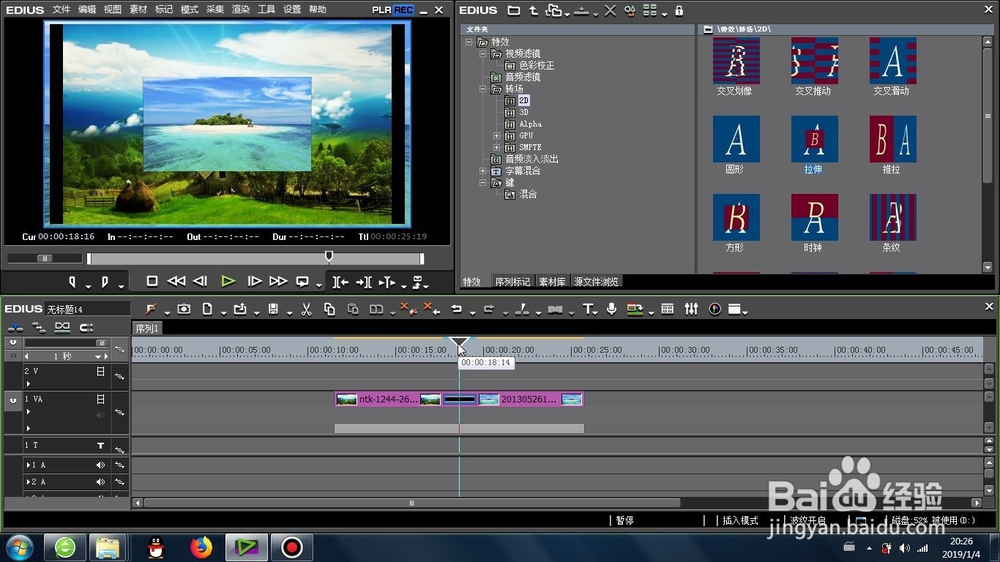Toggle the 2 A audio track mute speaker

coord(100,482)
